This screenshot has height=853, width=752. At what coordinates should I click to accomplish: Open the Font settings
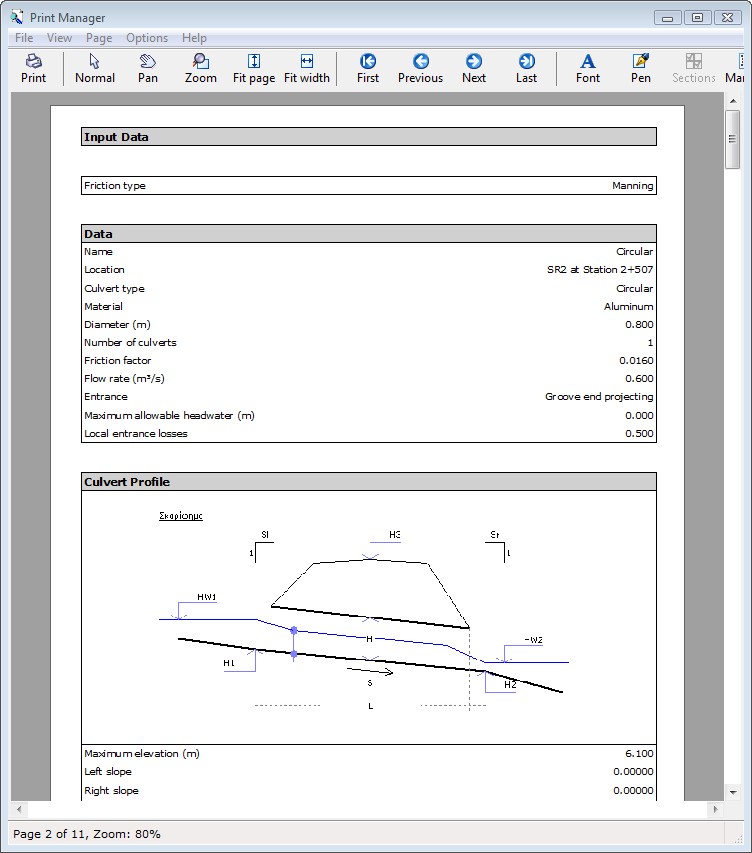(588, 68)
